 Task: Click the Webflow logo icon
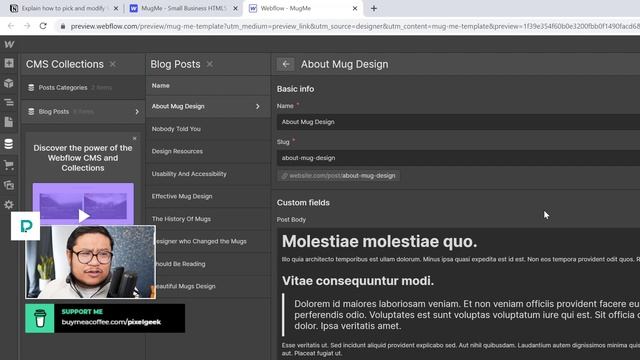pyautogui.click(x=9, y=44)
